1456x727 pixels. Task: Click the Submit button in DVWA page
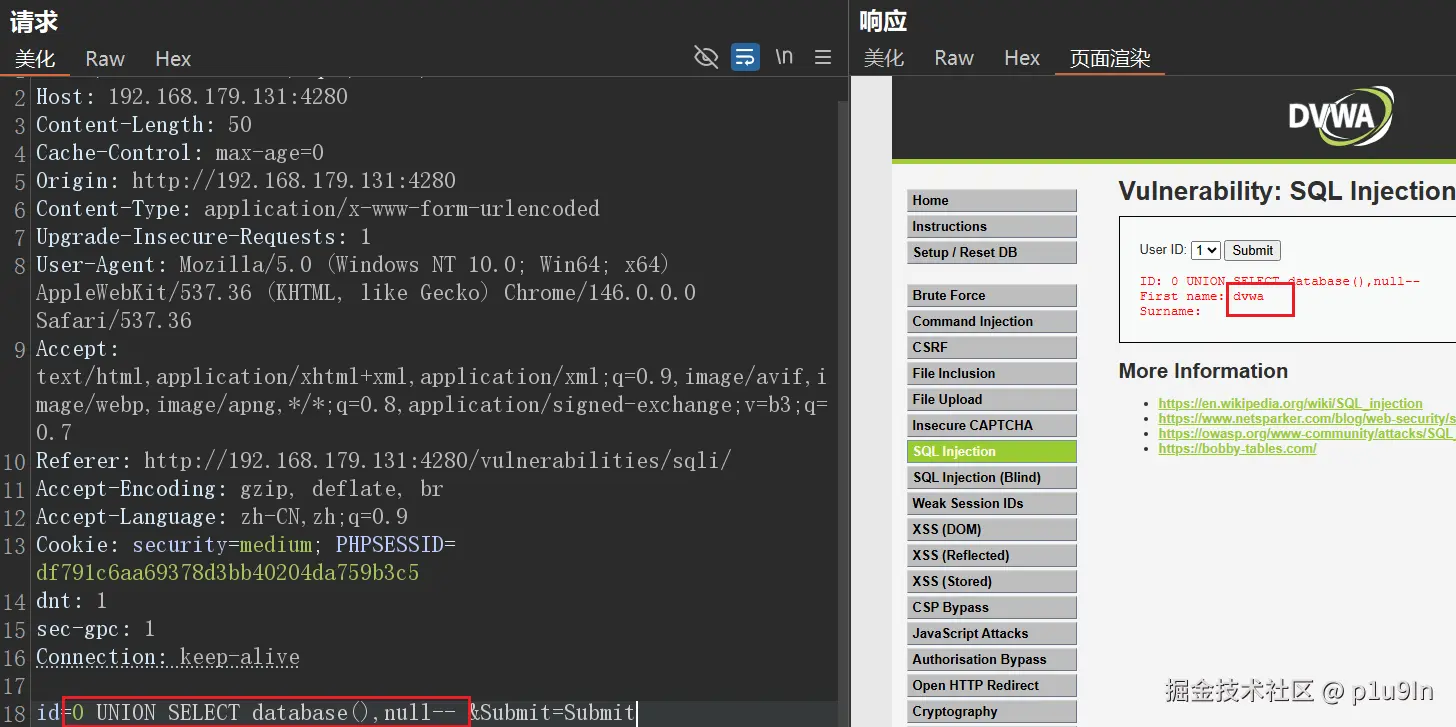pyautogui.click(x=1252, y=250)
